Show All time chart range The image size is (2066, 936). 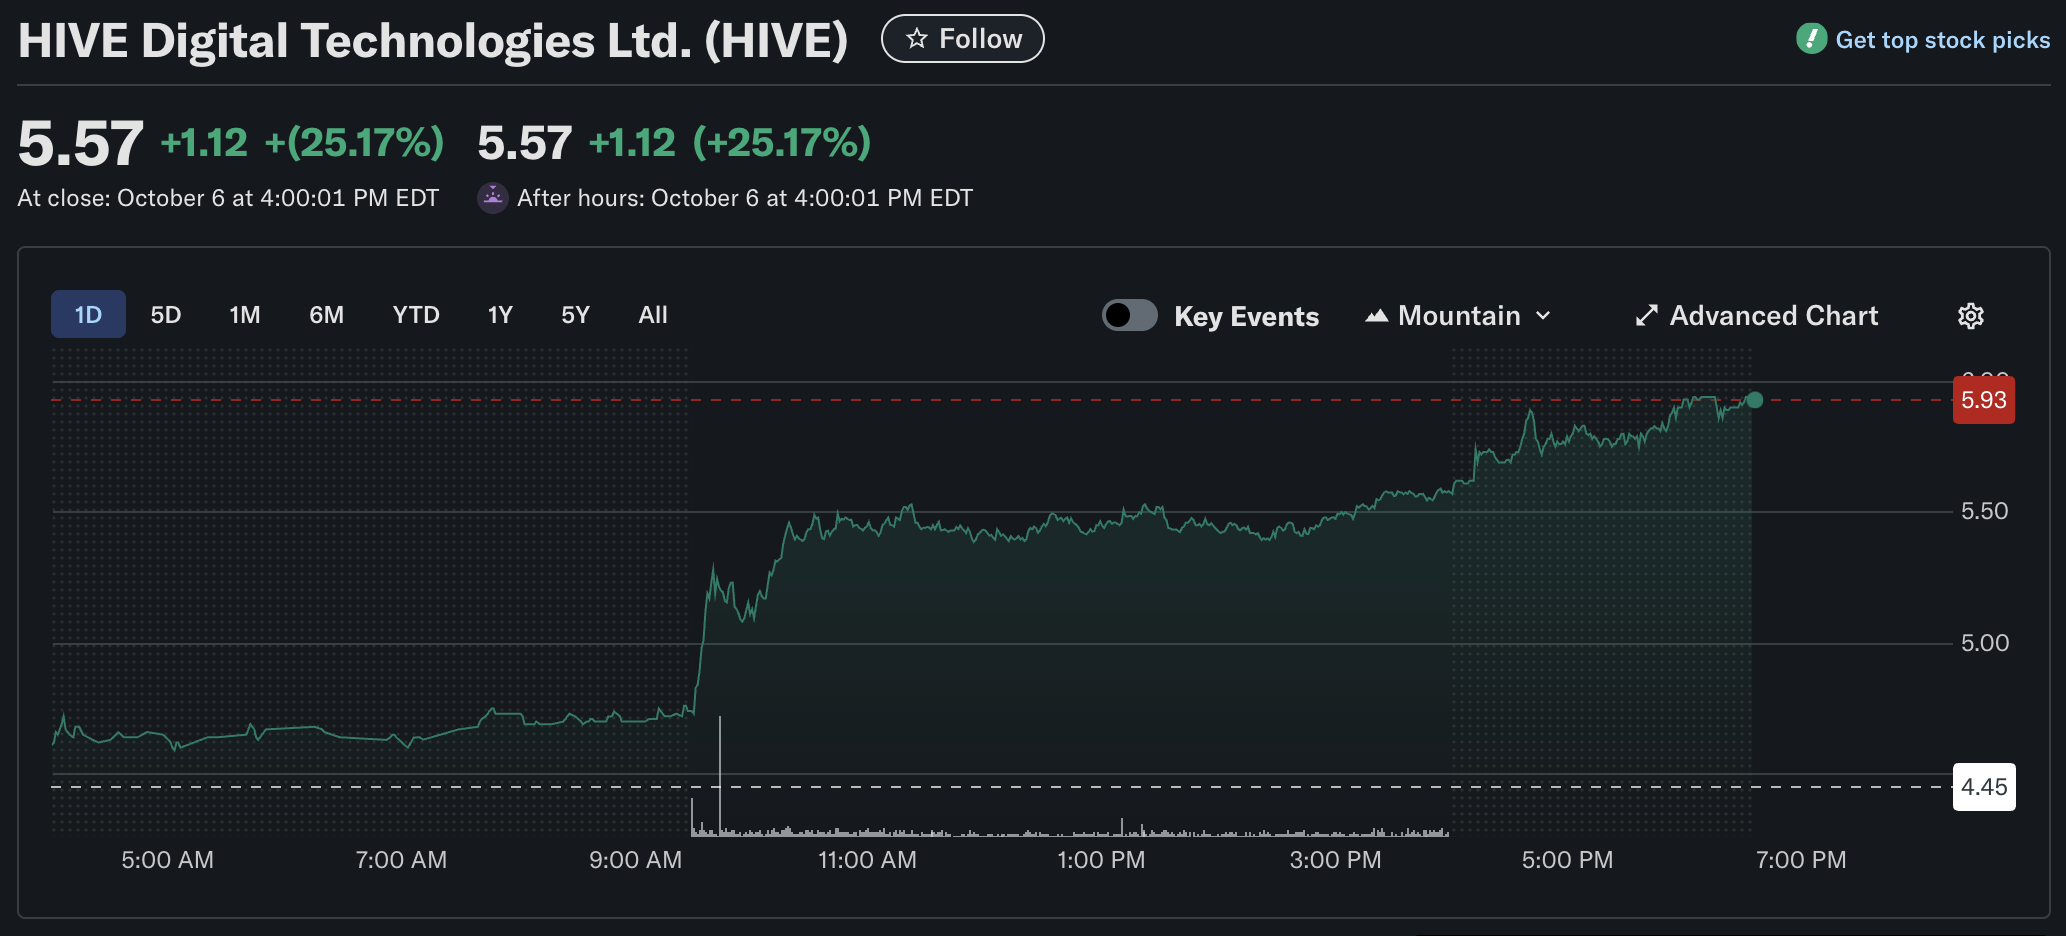pos(653,315)
